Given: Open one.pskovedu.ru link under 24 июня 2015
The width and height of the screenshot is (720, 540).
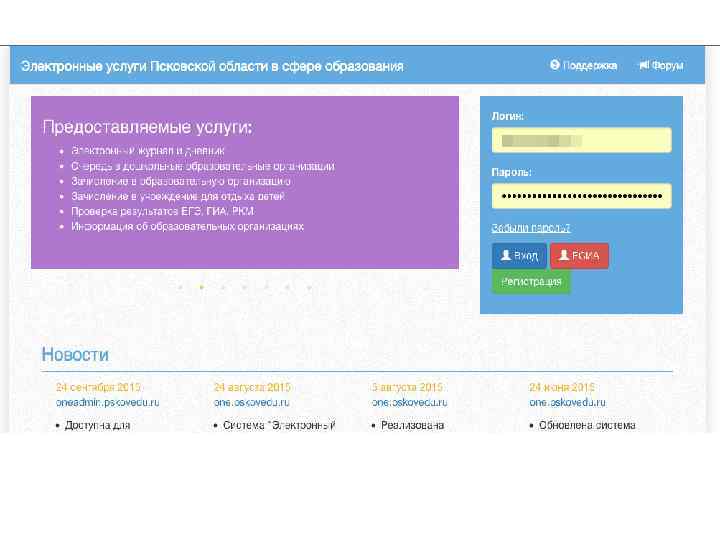Looking at the screenshot, I should pyautogui.click(x=568, y=403).
